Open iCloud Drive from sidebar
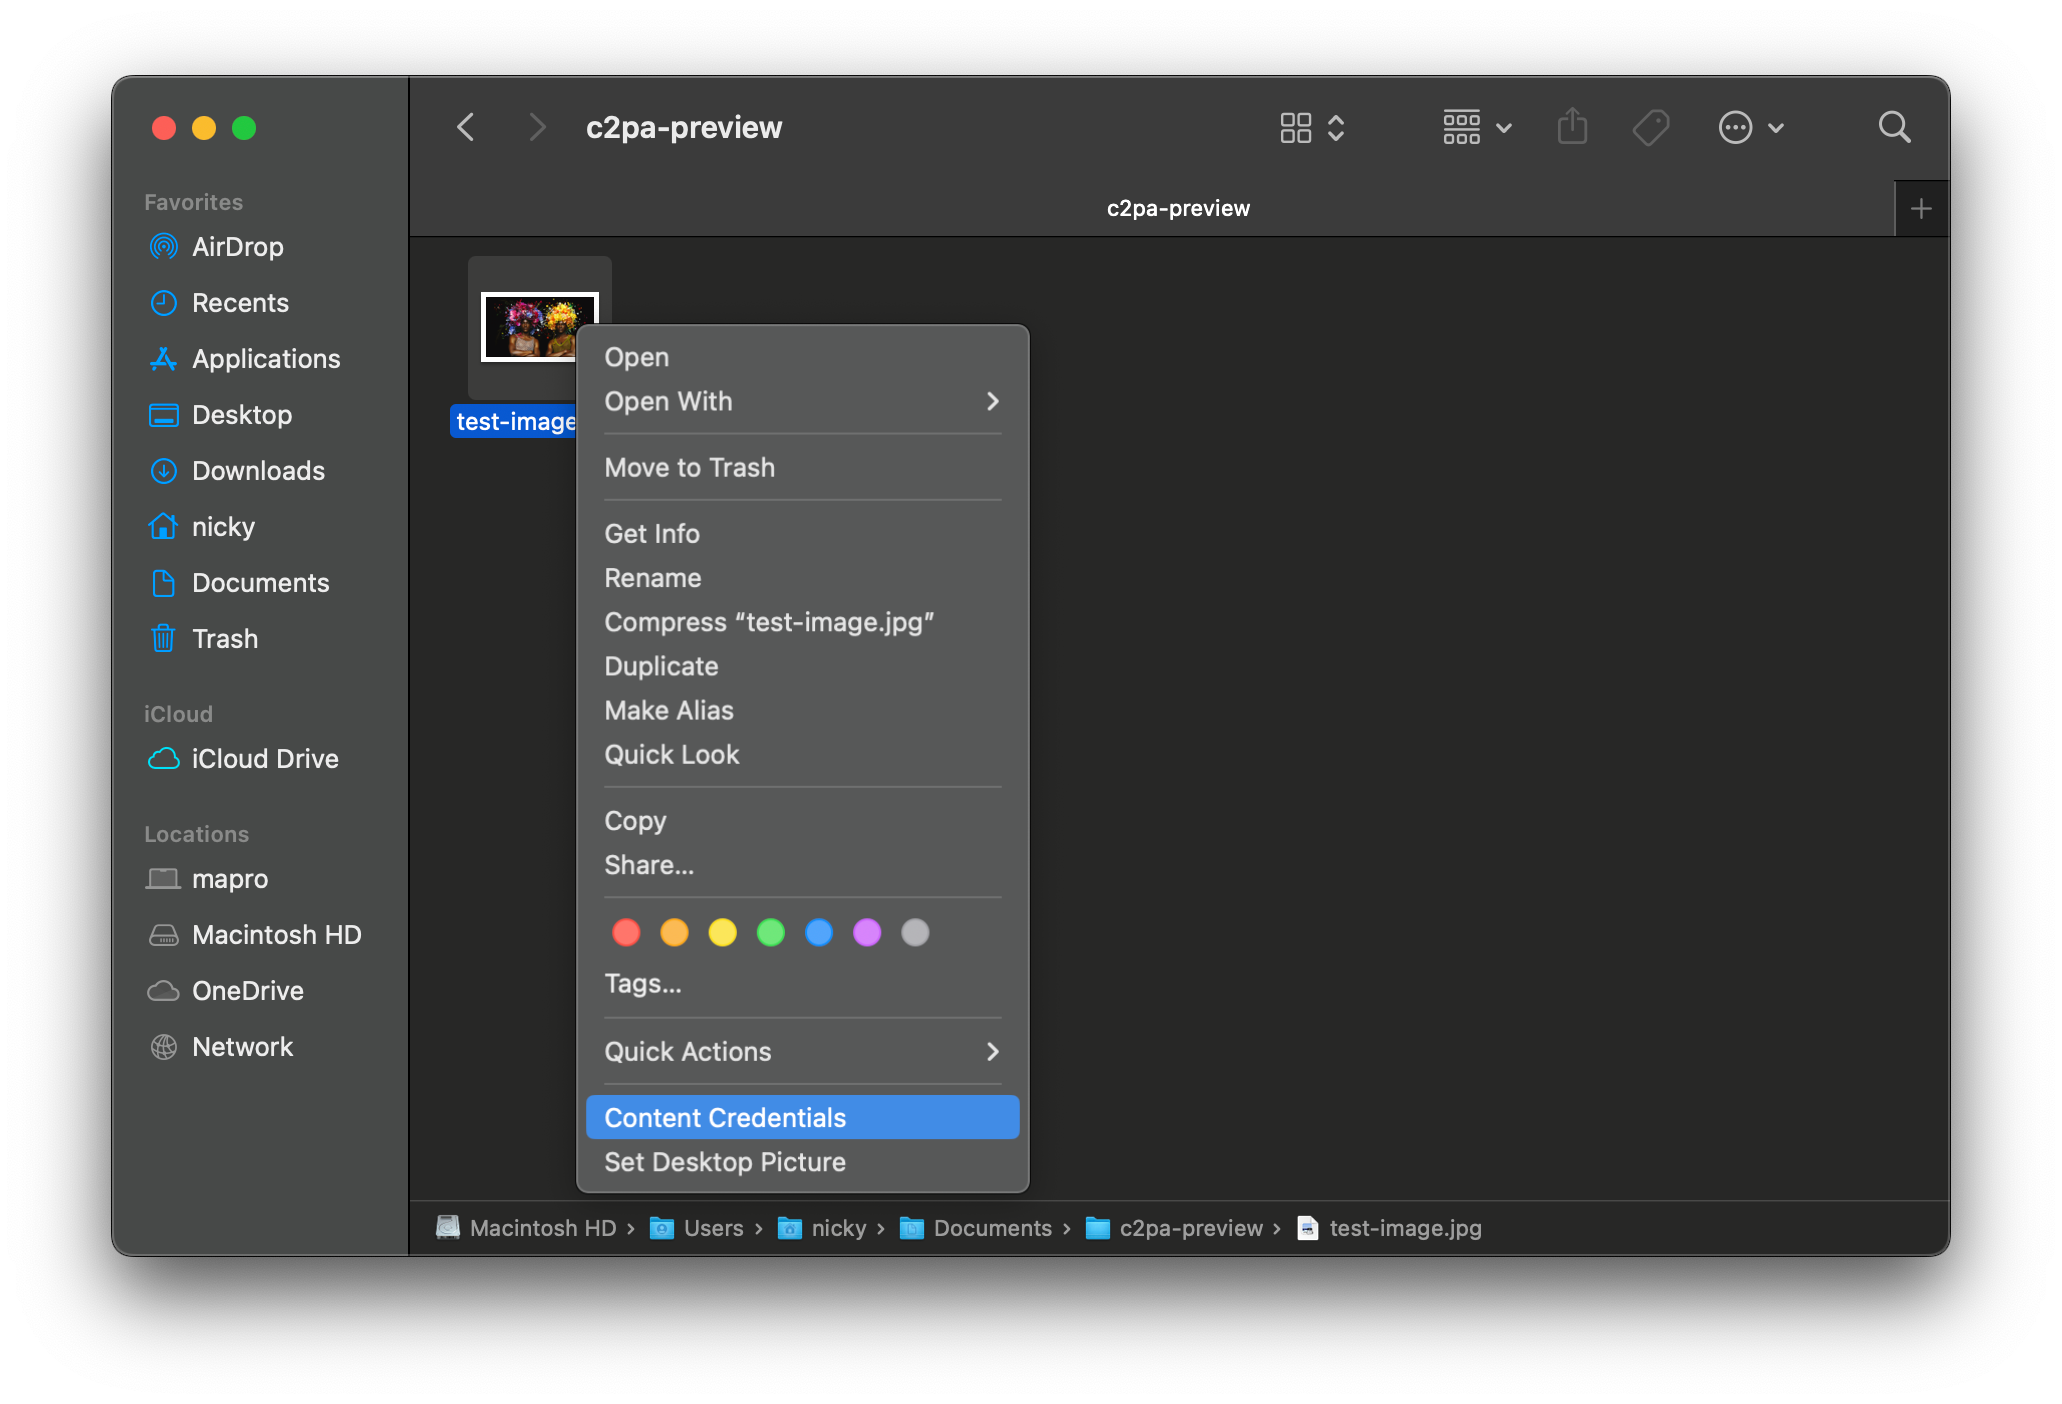This screenshot has height=1404, width=2062. 264,759
